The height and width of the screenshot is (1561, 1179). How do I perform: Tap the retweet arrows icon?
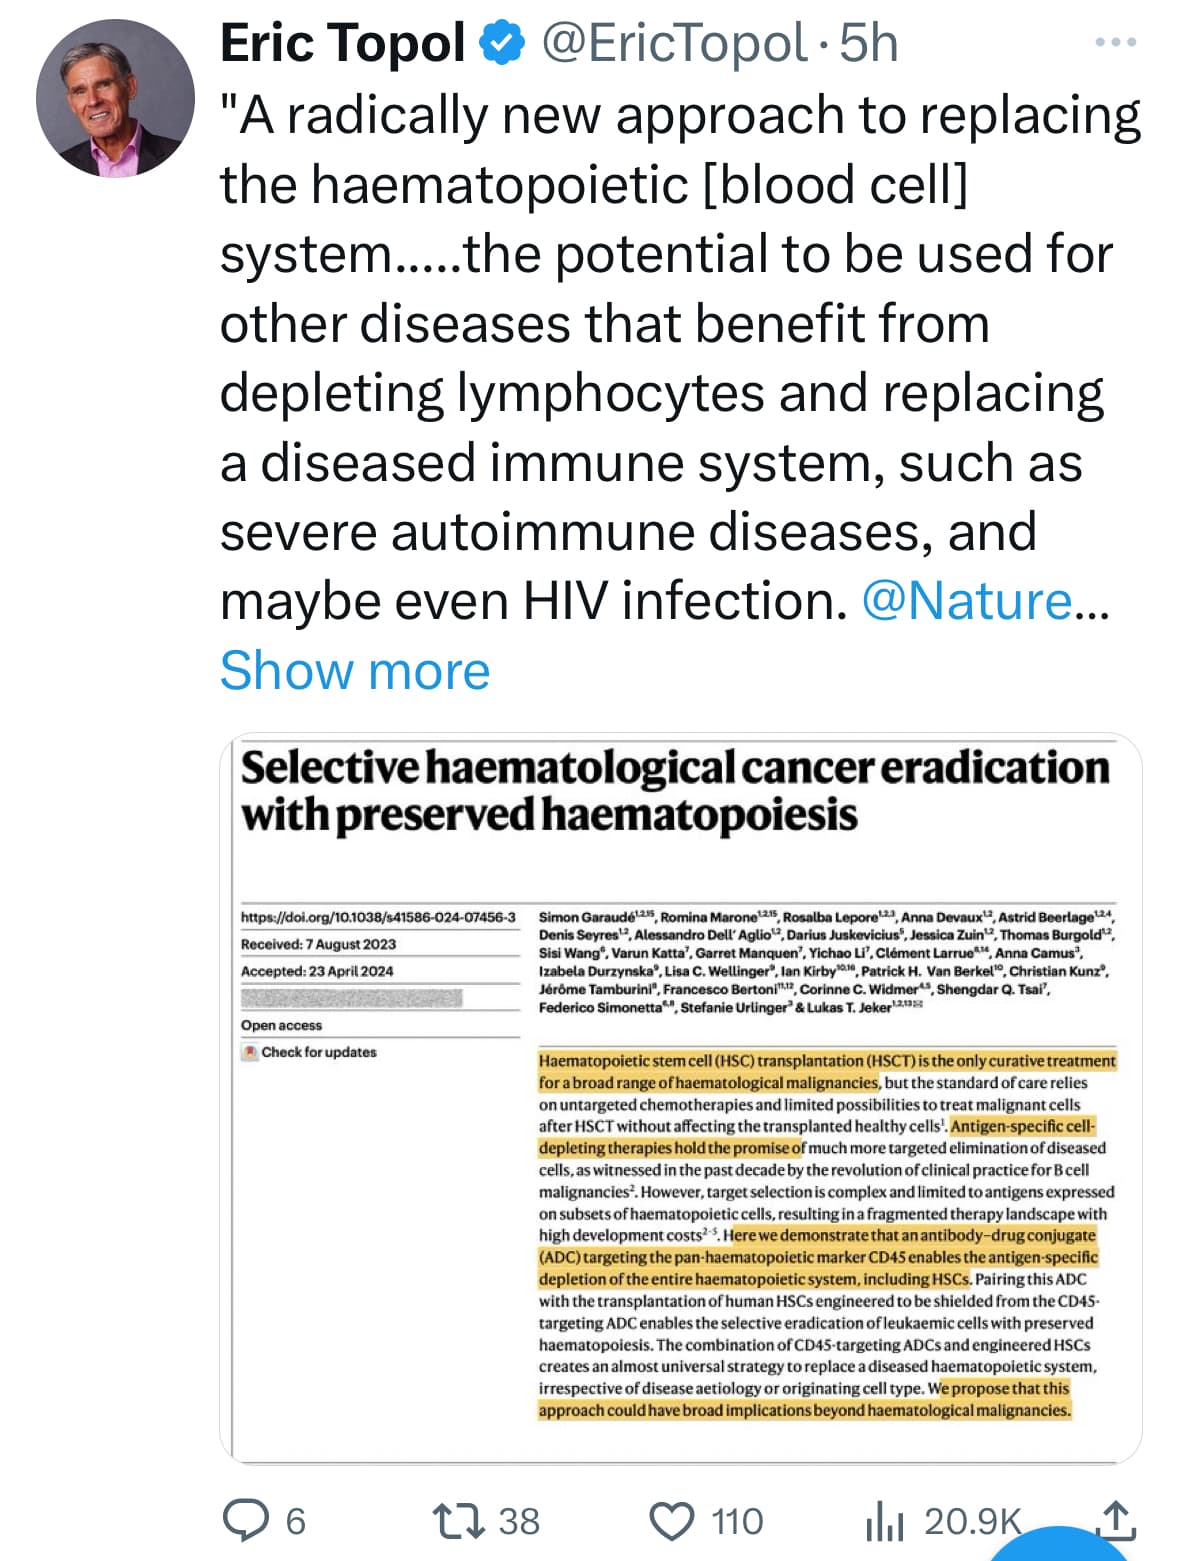pyautogui.click(x=458, y=1521)
